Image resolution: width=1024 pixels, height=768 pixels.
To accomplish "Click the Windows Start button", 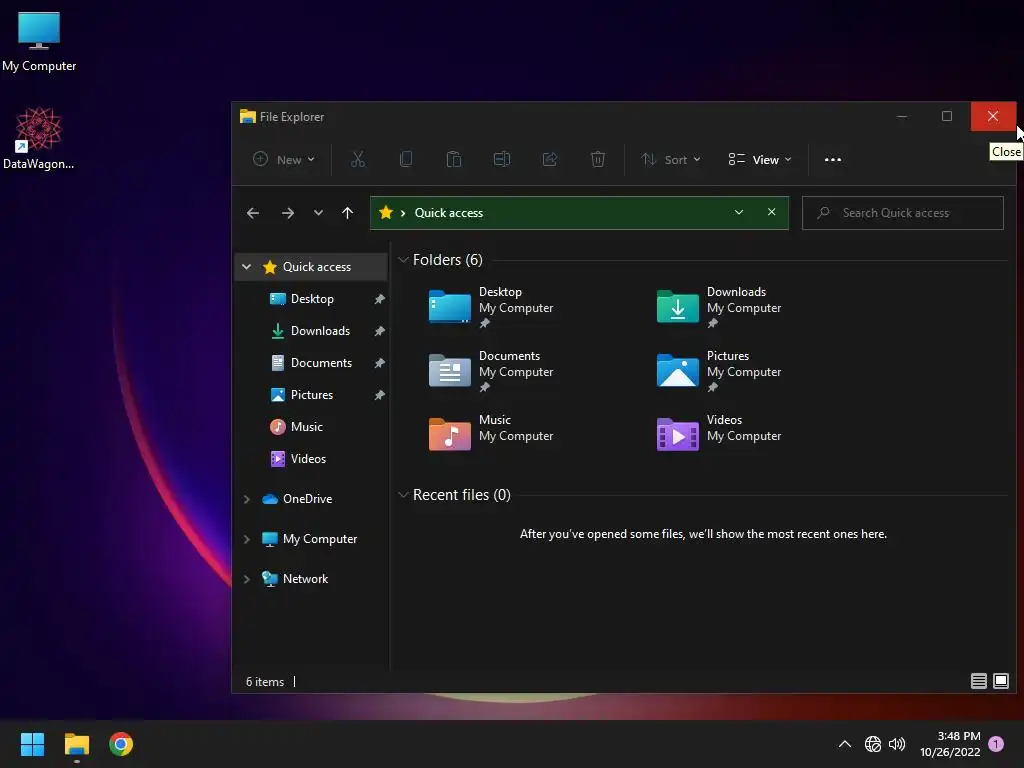I will point(32,744).
